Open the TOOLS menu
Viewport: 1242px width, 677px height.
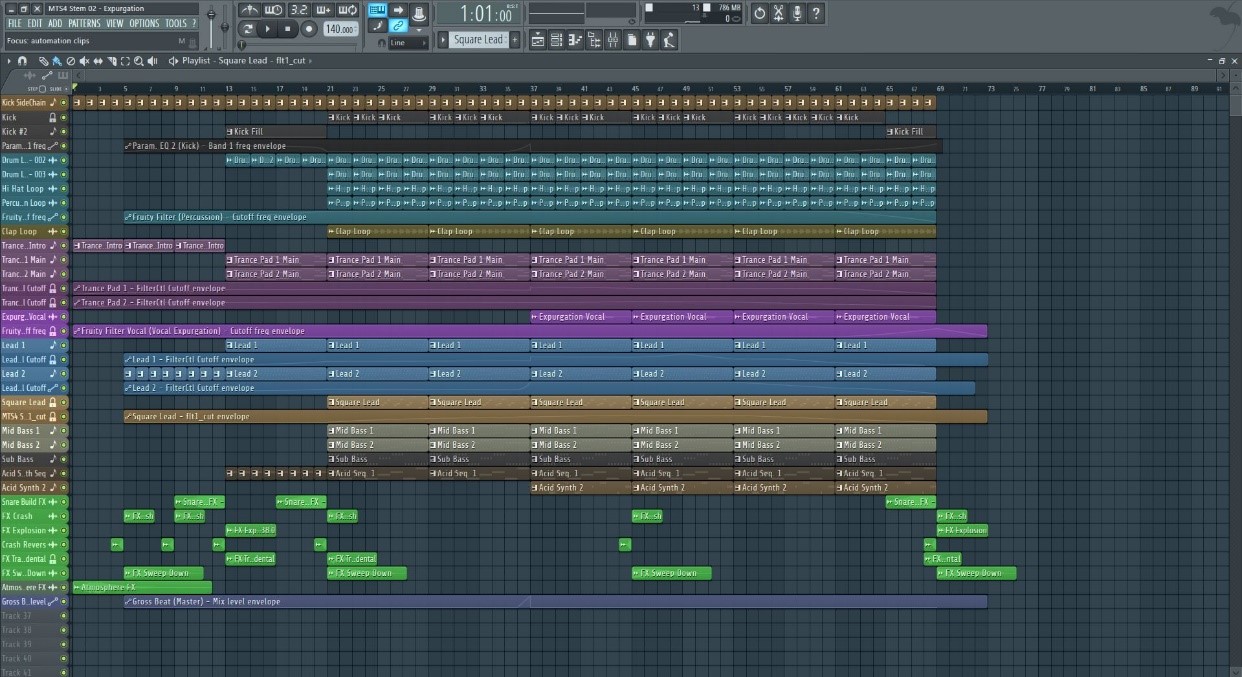175,23
